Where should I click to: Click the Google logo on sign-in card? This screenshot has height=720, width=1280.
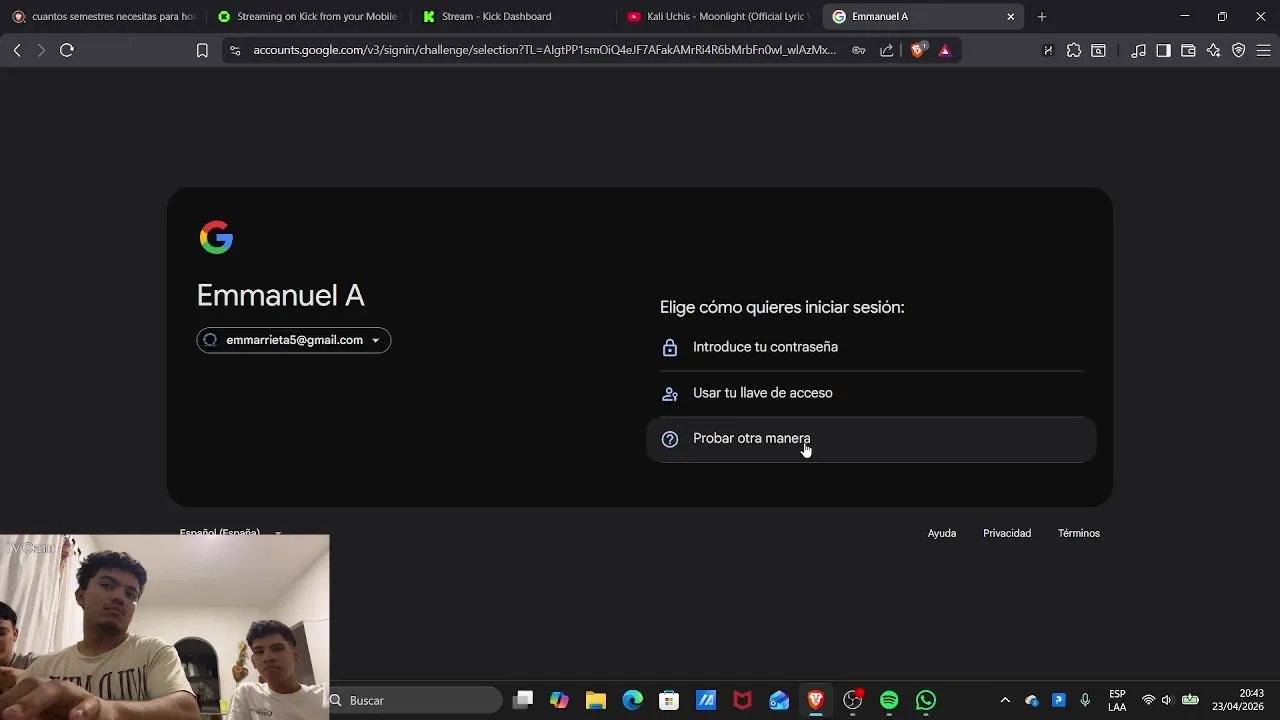[216, 238]
